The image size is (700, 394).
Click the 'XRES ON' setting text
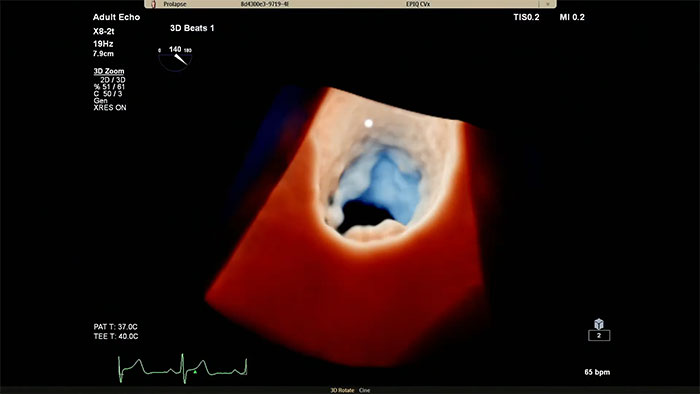(x=110, y=108)
